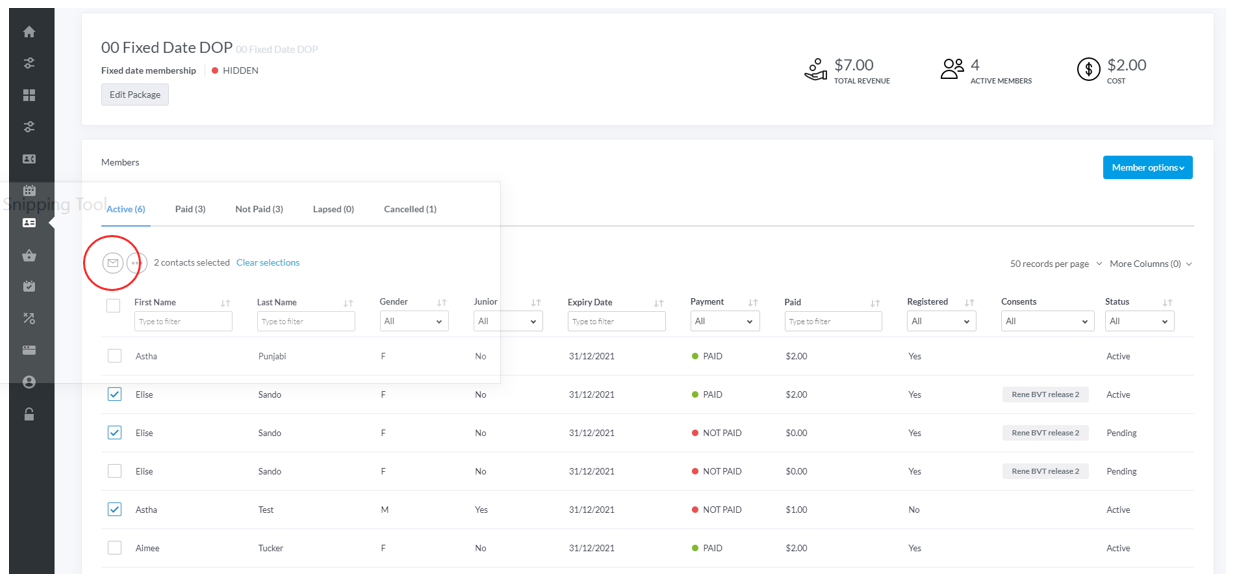
Task: Open the dashboard grid icon in sidebar
Action: [x=29, y=95]
